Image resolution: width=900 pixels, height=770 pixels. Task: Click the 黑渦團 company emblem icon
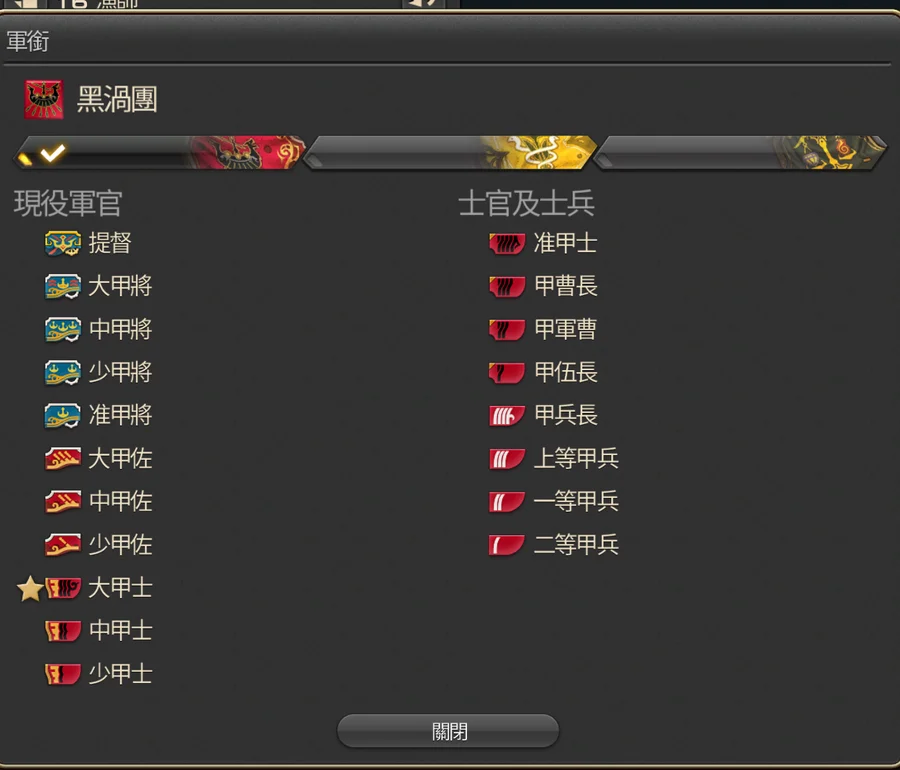[x=44, y=99]
